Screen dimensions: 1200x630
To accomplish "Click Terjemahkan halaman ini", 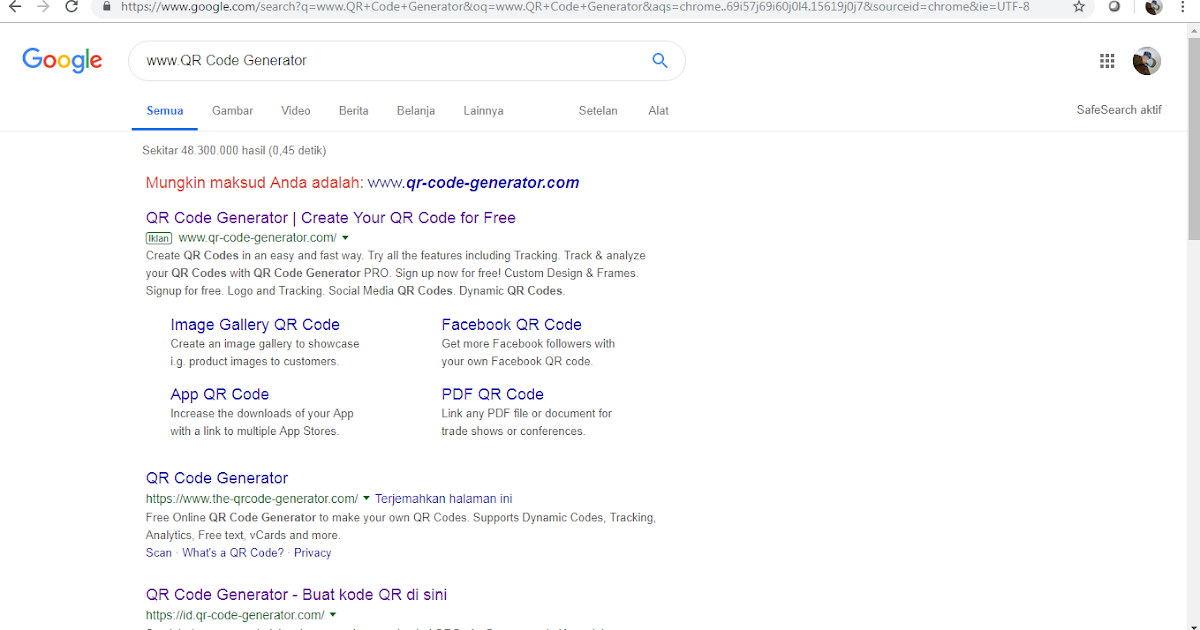I will tap(444, 498).
